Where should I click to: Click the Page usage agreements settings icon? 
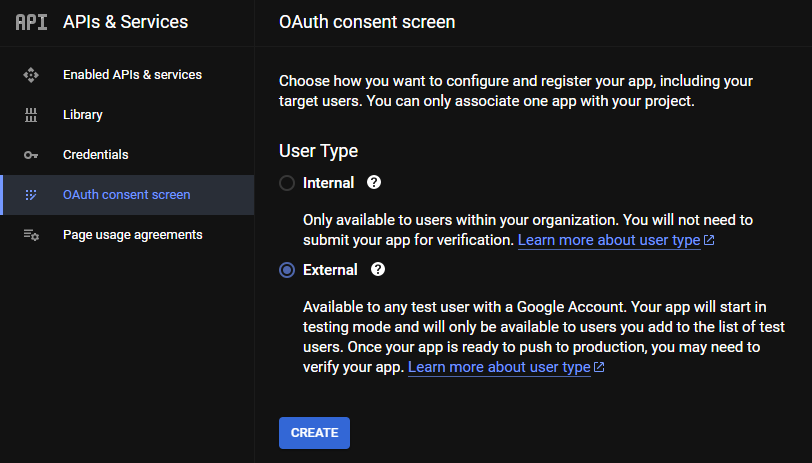click(x=31, y=235)
